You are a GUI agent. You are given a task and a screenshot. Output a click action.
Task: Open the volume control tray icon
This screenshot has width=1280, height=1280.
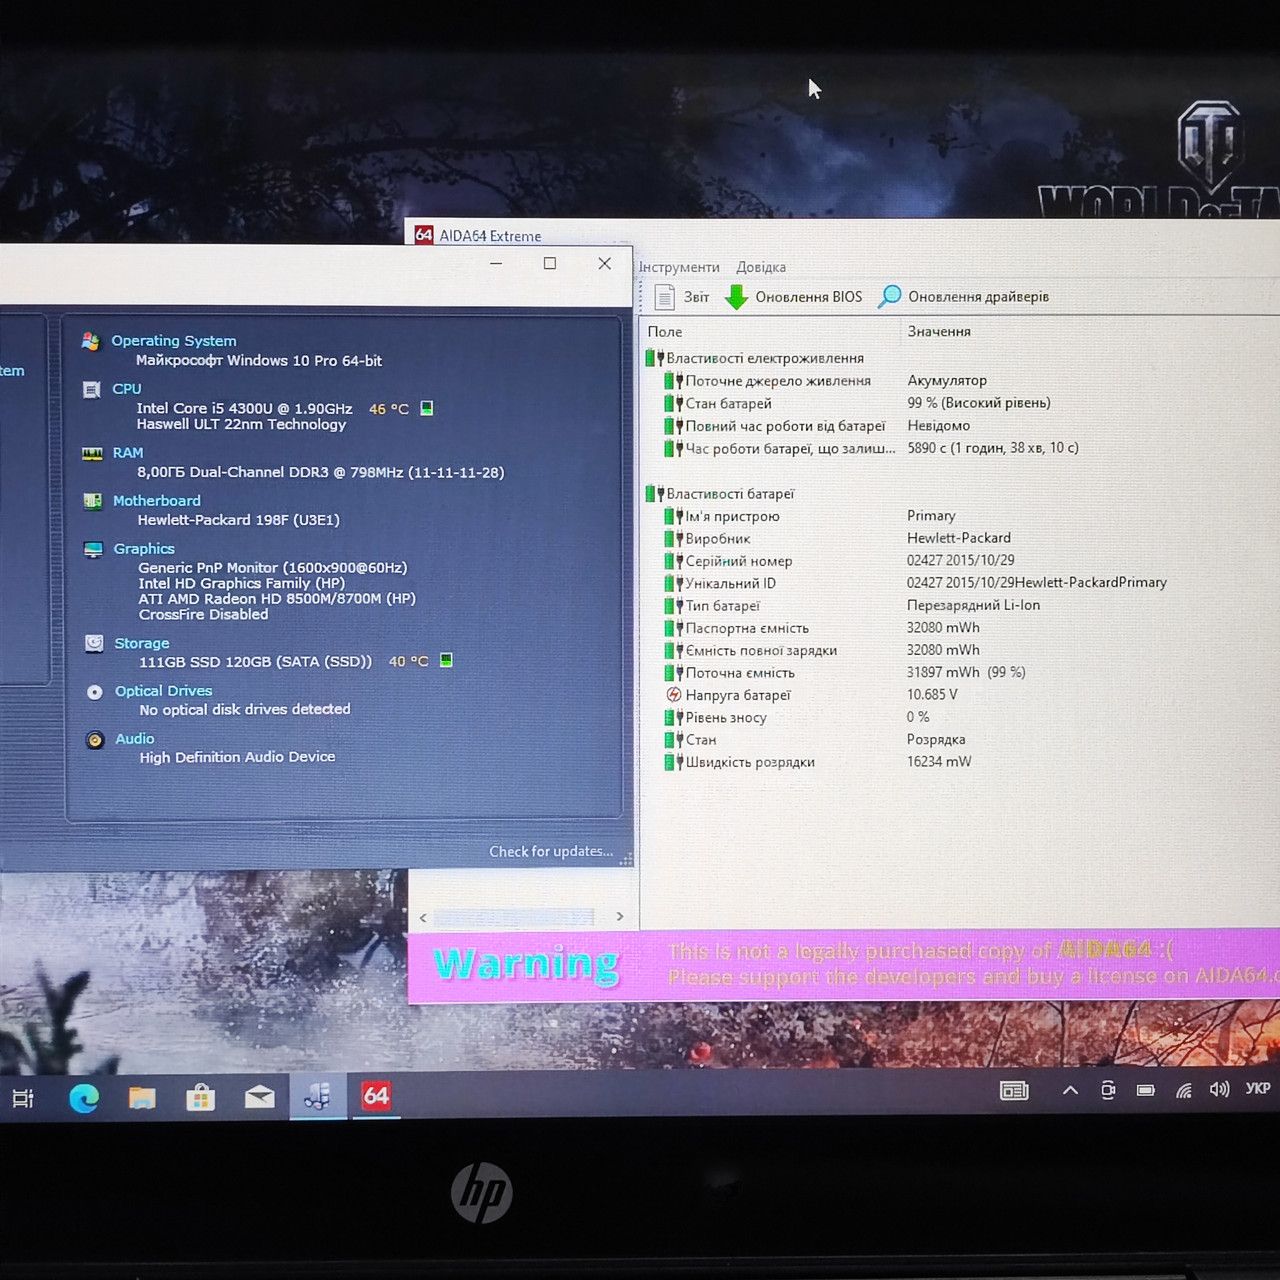pos(1219,1089)
